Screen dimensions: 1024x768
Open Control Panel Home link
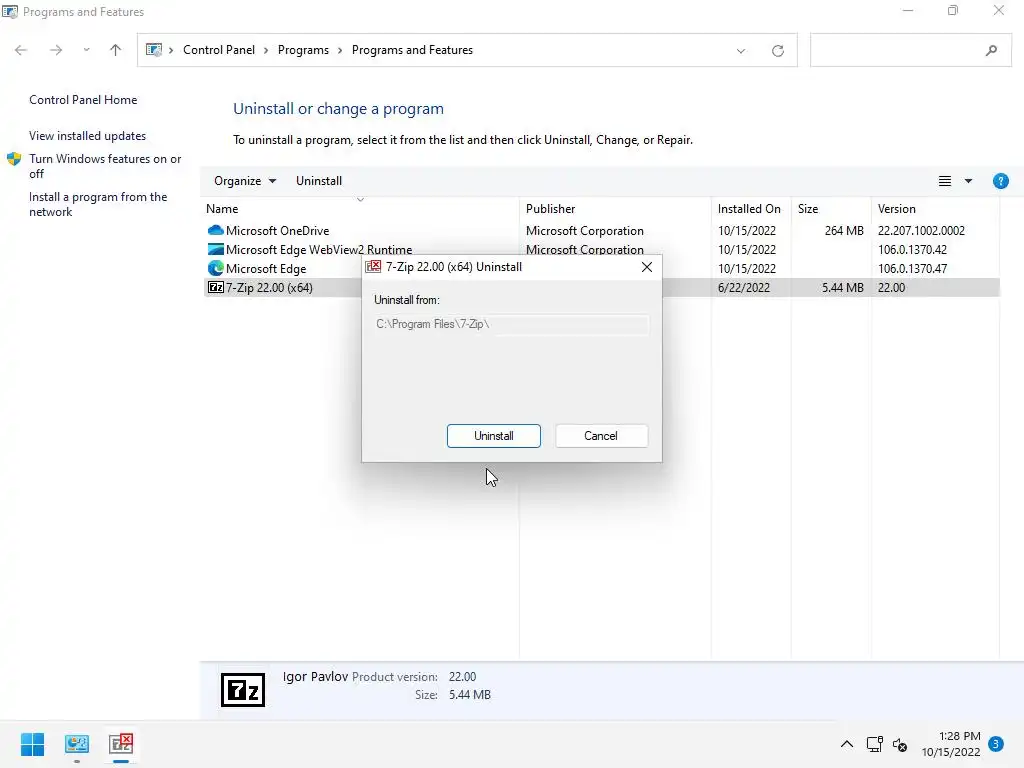83,100
